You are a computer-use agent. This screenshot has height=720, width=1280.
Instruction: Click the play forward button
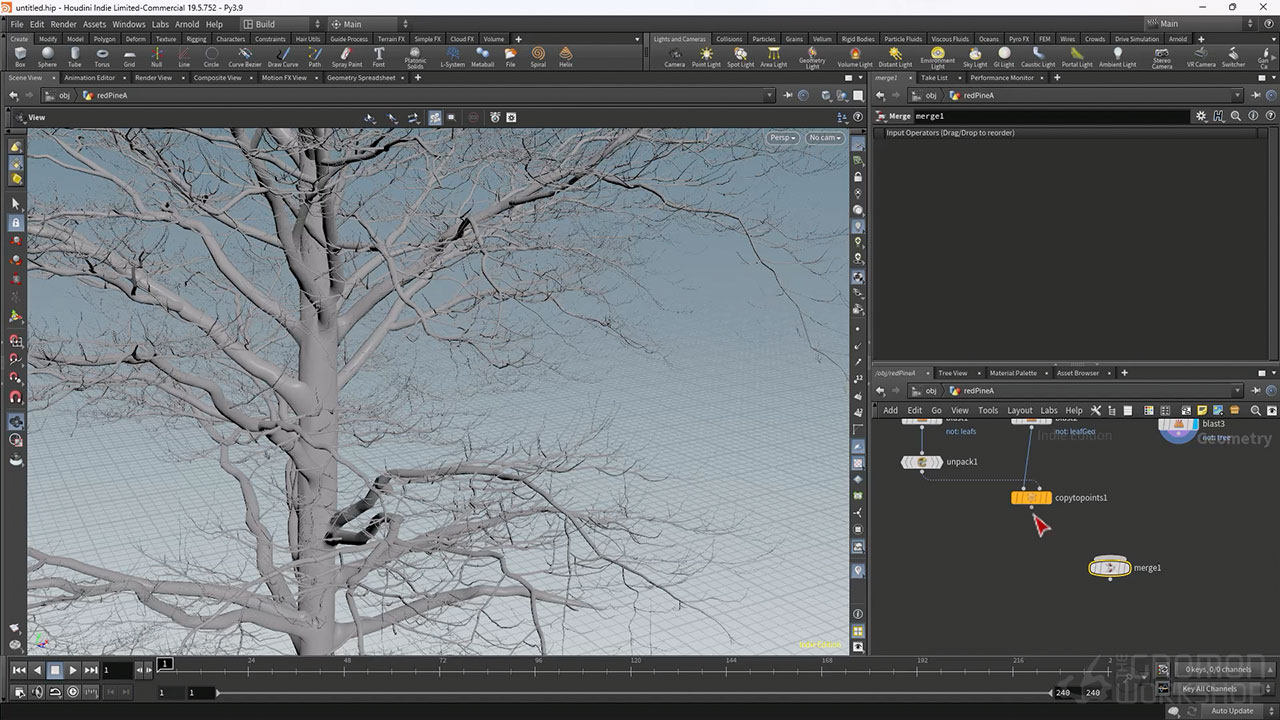[x=73, y=670]
